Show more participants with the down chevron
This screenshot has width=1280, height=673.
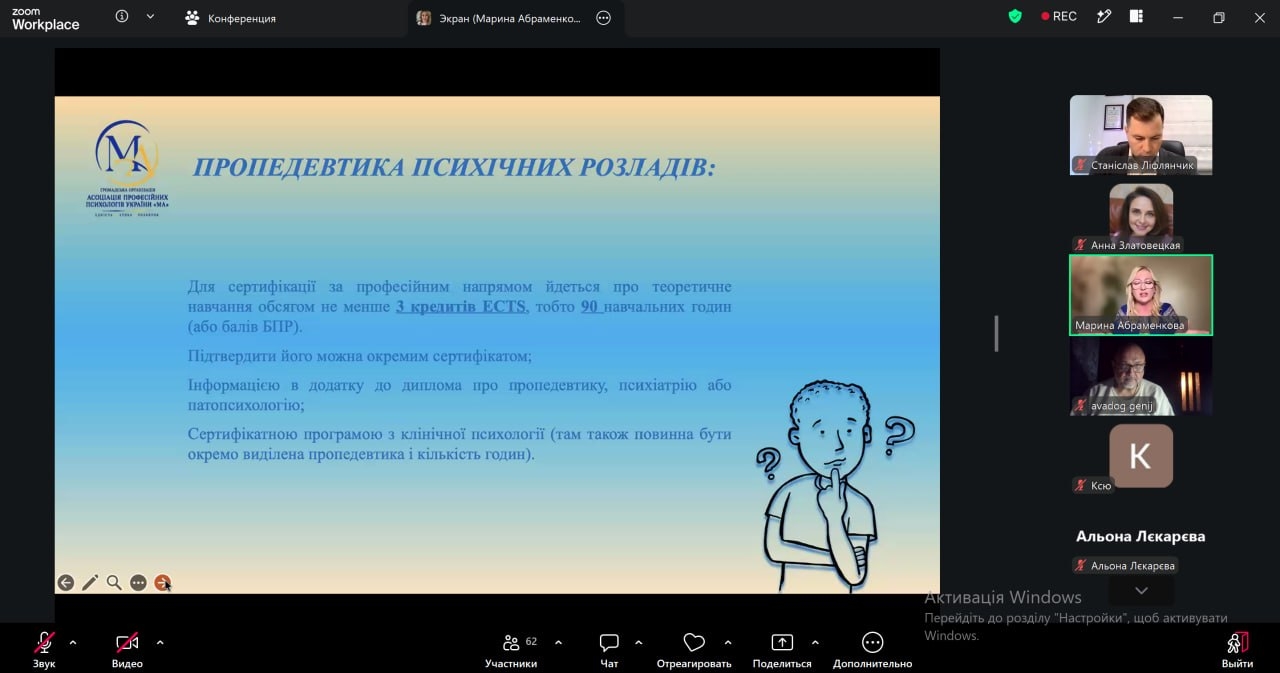(x=1141, y=591)
